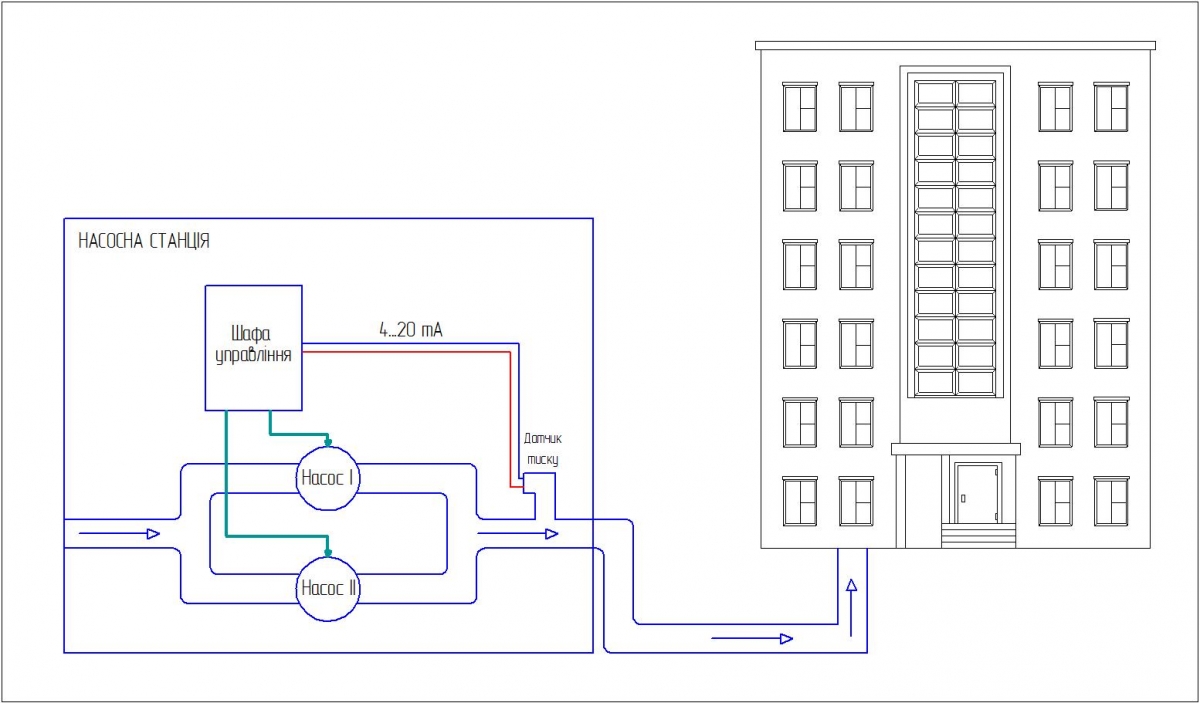Click the green arrowhead entering Насос II
The height and width of the screenshot is (703, 1200).
[328, 551]
